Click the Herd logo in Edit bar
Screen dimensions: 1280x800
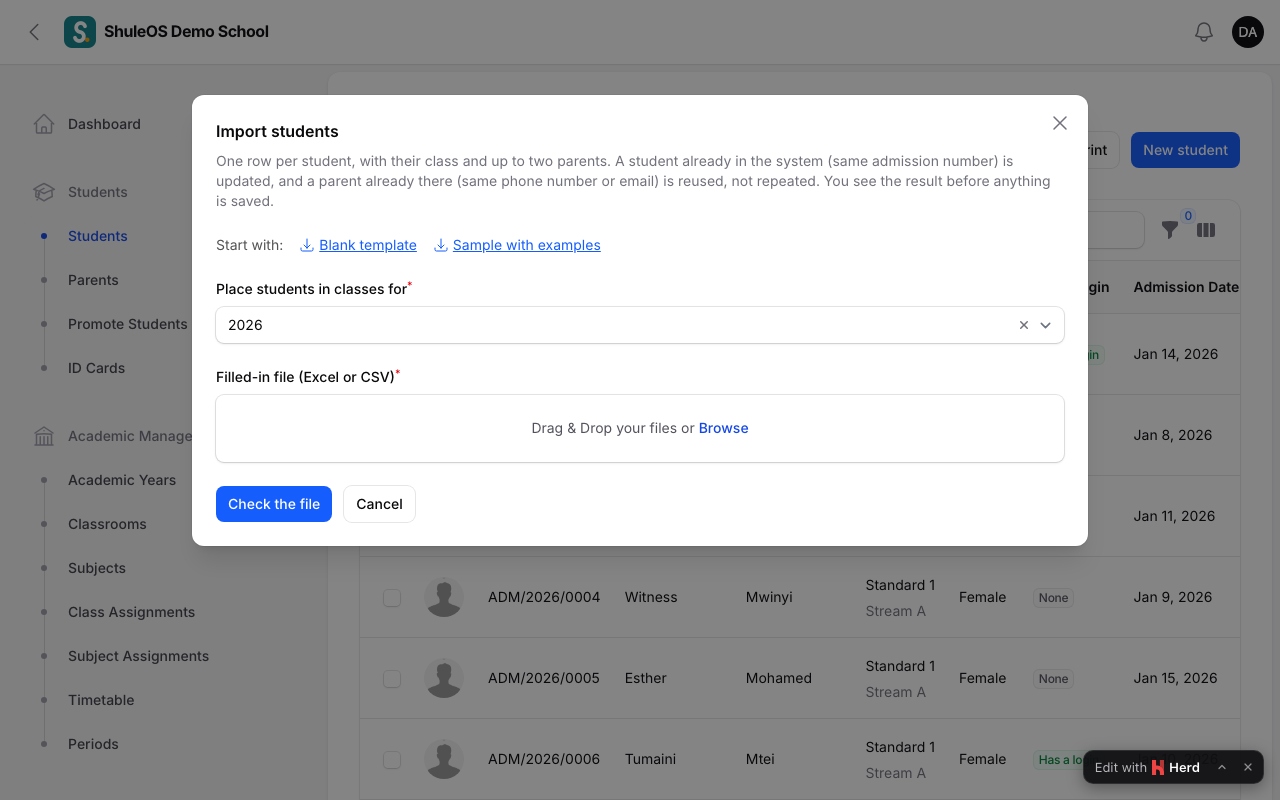(1158, 768)
